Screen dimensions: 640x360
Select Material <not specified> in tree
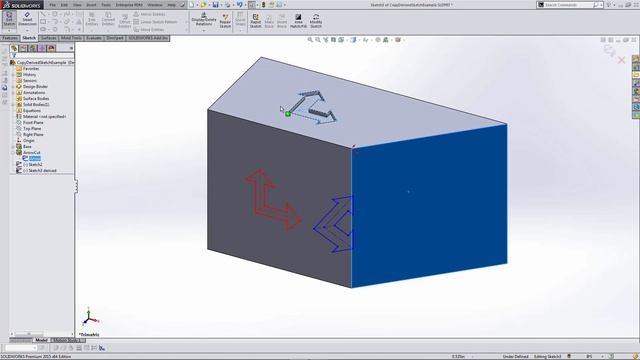[44, 116]
